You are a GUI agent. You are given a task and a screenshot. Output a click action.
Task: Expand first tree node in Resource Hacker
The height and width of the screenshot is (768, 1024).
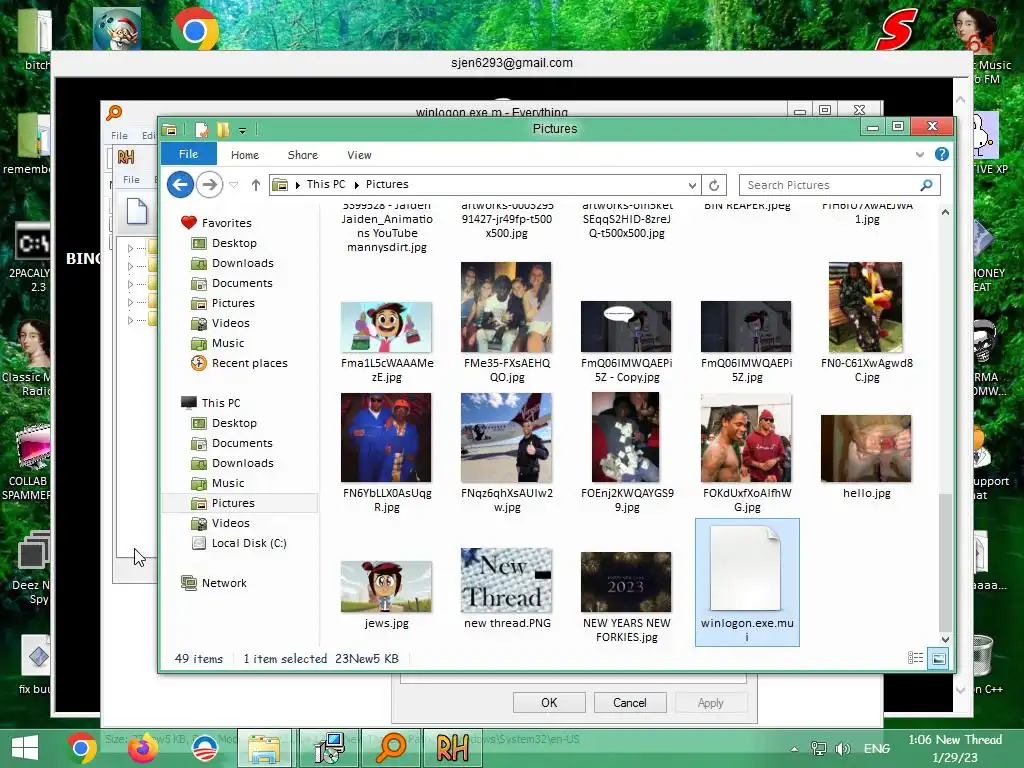(x=131, y=248)
